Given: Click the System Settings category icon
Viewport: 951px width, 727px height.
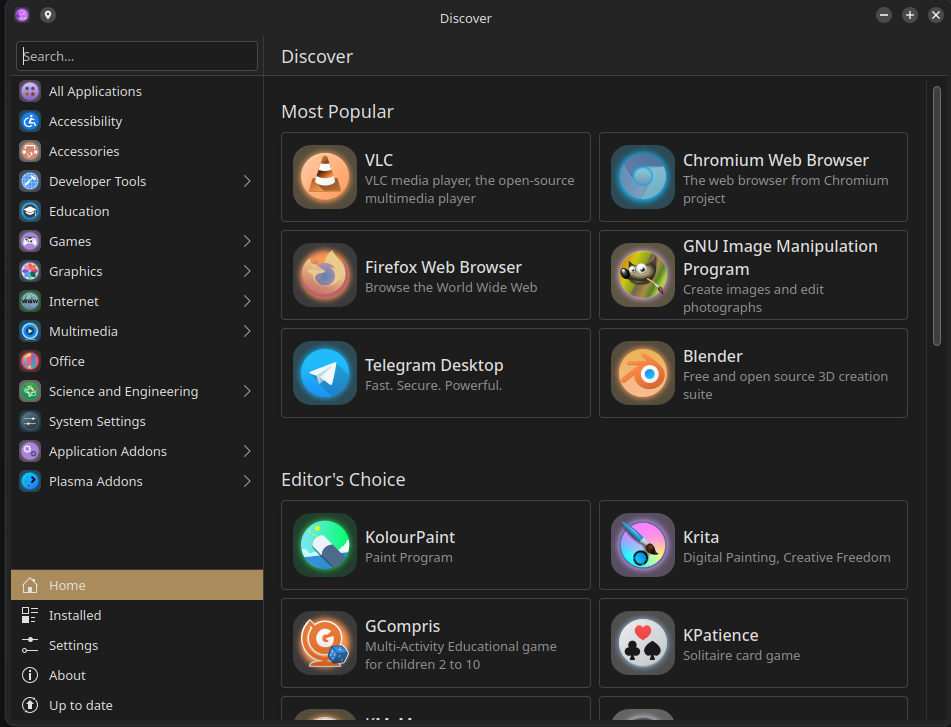Looking at the screenshot, I should (30, 421).
